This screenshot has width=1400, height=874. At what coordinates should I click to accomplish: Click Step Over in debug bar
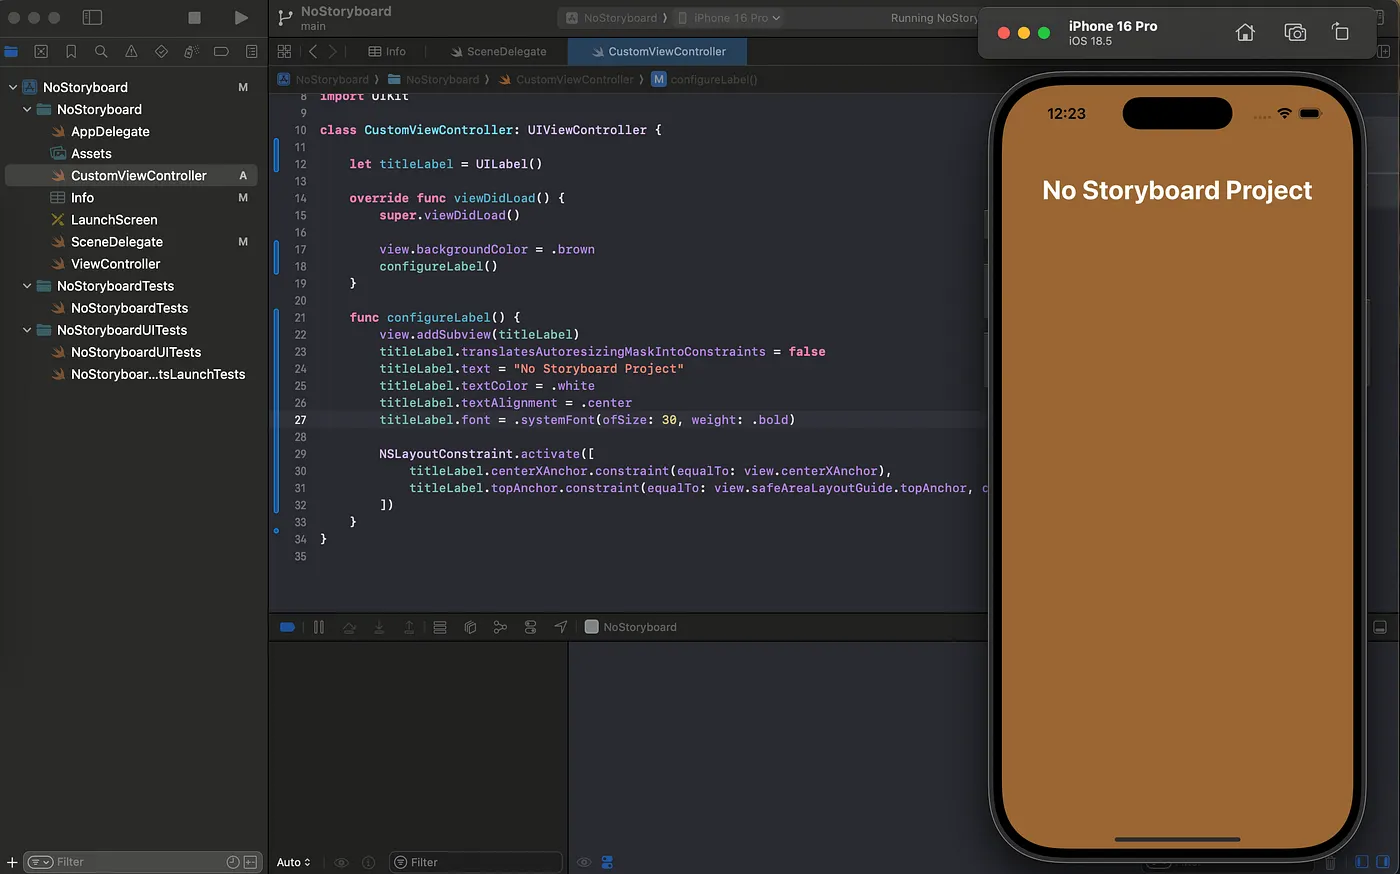tap(349, 627)
